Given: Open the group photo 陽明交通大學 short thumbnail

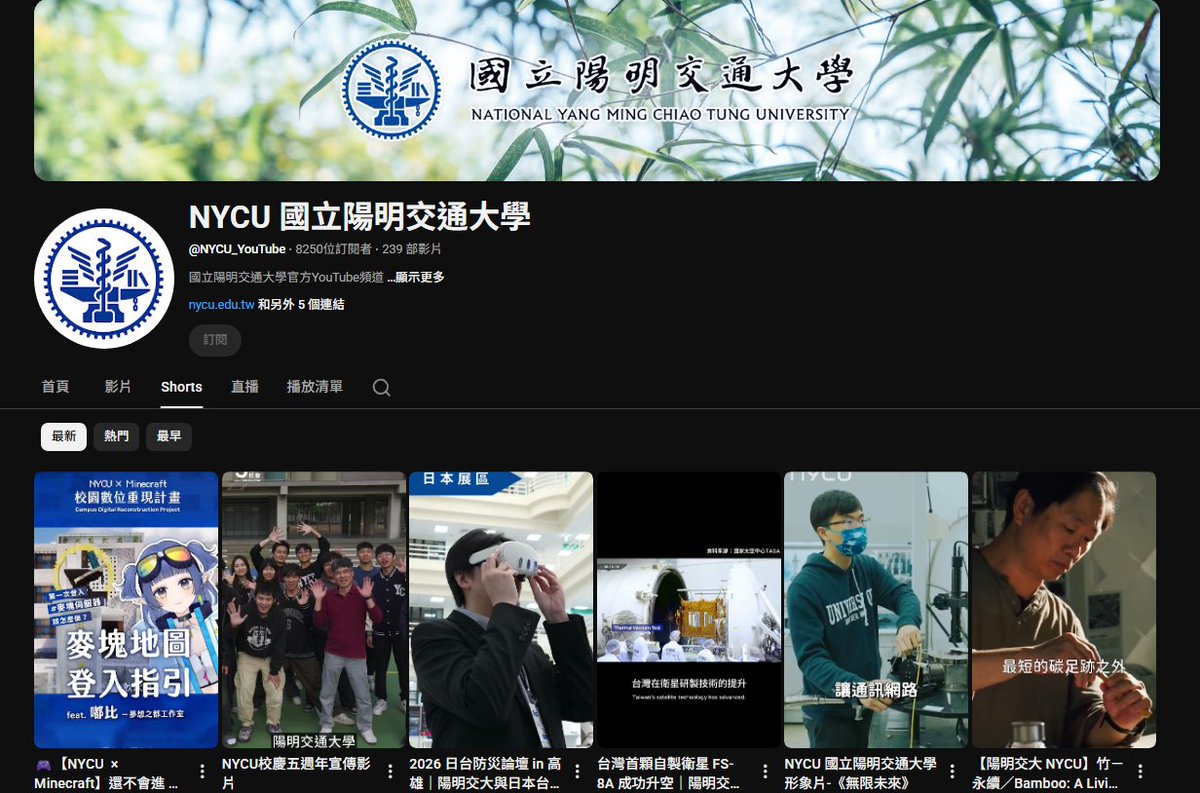Looking at the screenshot, I should pyautogui.click(x=313, y=610).
